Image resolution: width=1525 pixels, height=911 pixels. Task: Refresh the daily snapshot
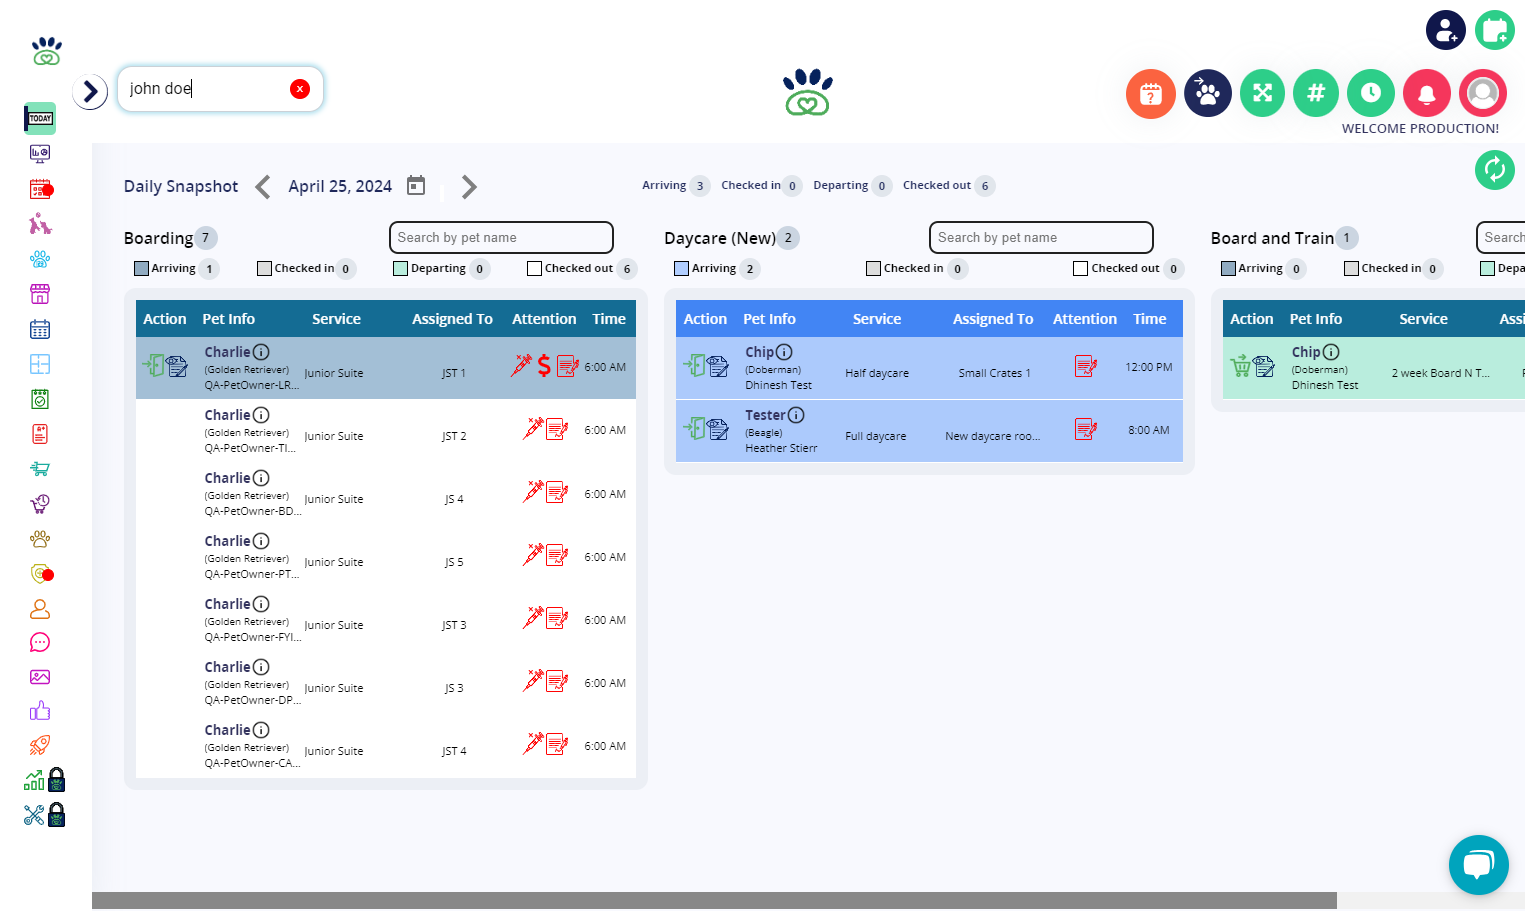click(x=1495, y=169)
